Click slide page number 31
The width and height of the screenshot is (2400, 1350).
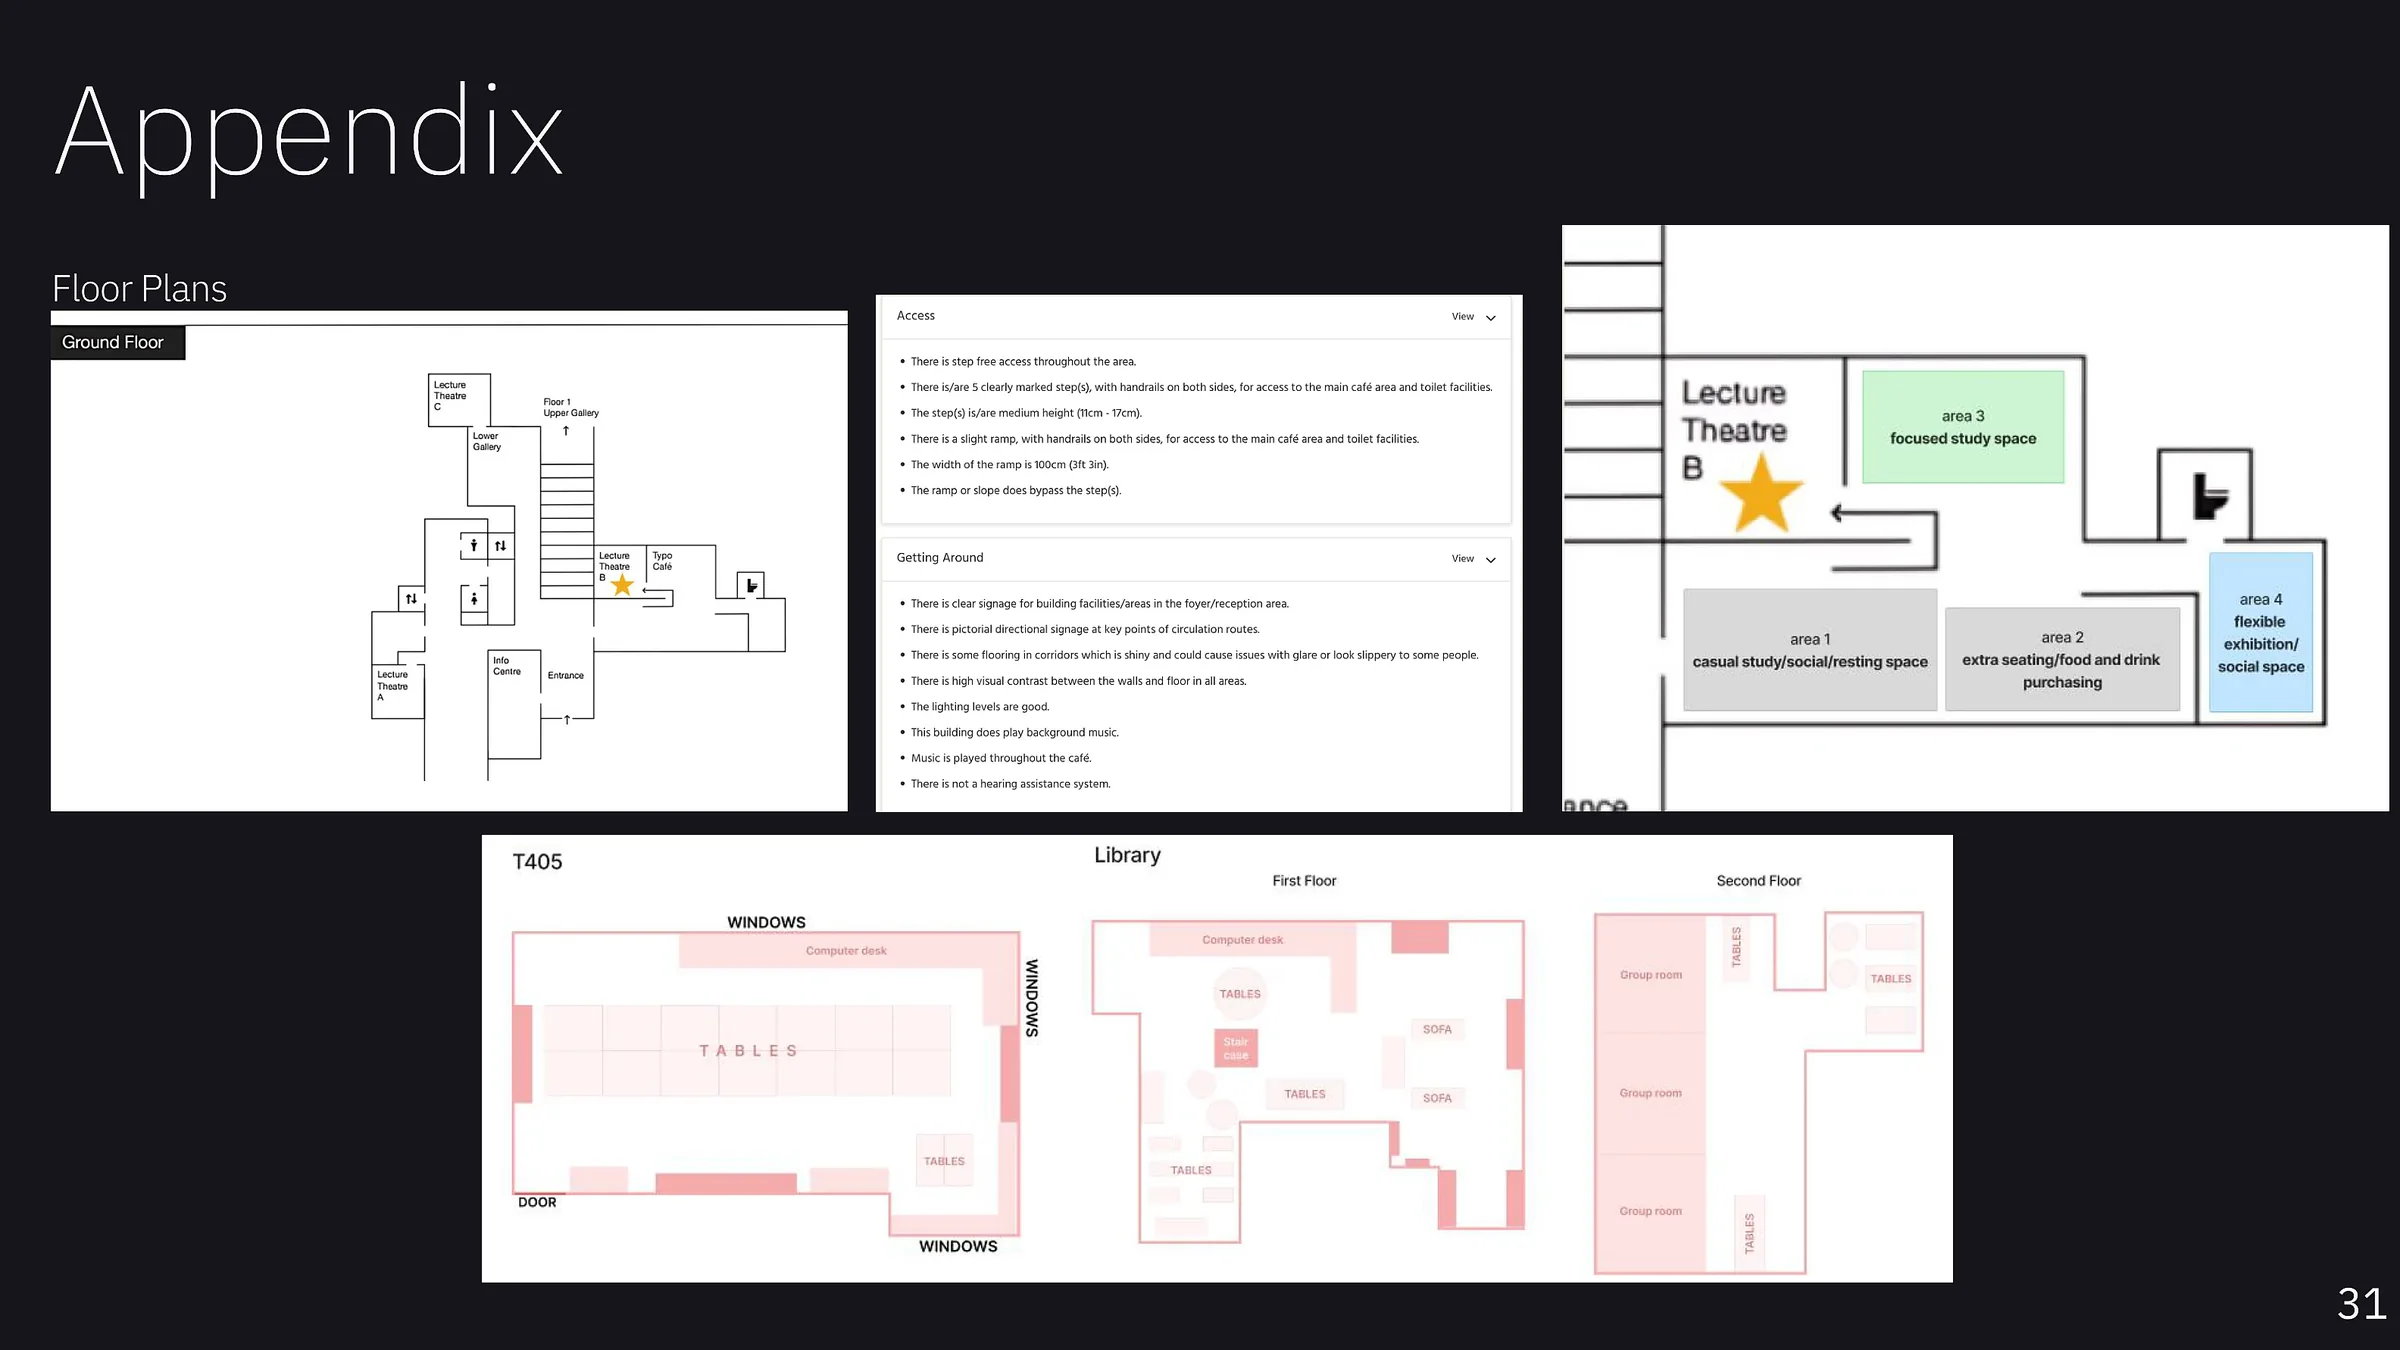tap(2362, 1304)
